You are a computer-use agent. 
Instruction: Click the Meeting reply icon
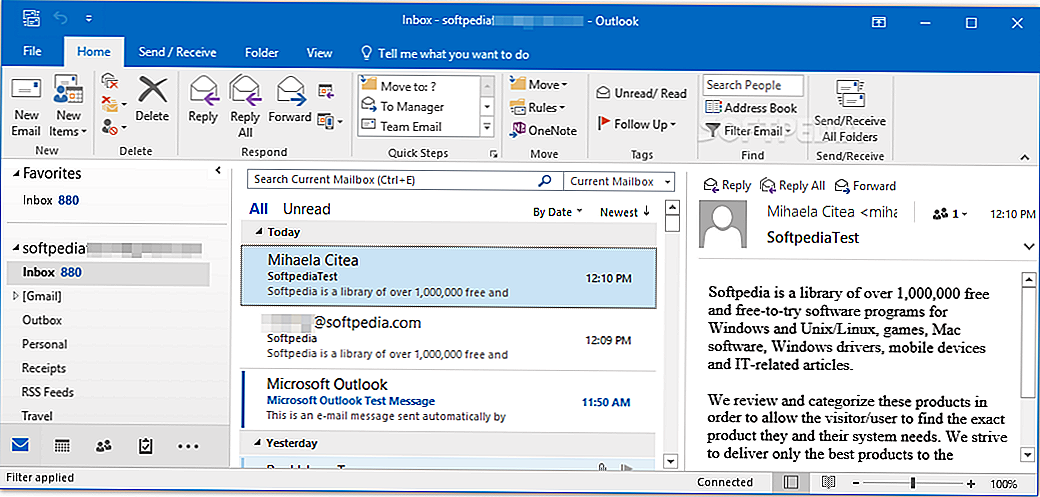[325, 90]
